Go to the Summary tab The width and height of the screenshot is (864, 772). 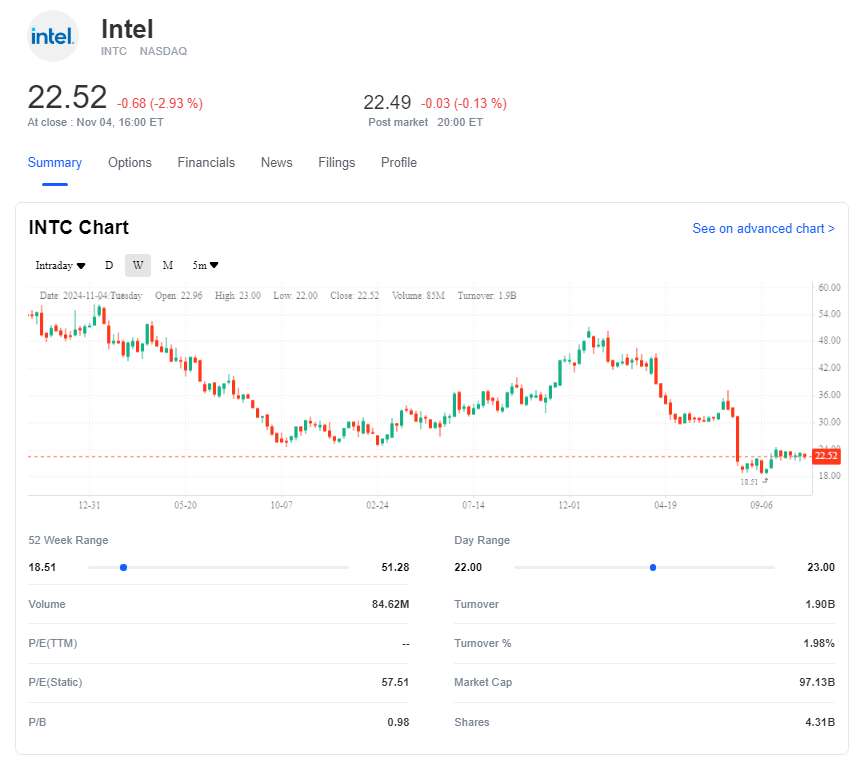pyautogui.click(x=55, y=163)
